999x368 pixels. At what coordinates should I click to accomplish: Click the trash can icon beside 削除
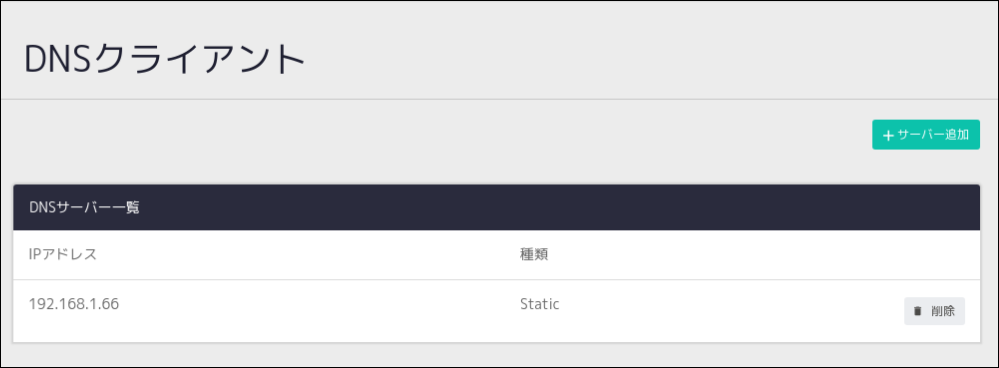point(917,311)
